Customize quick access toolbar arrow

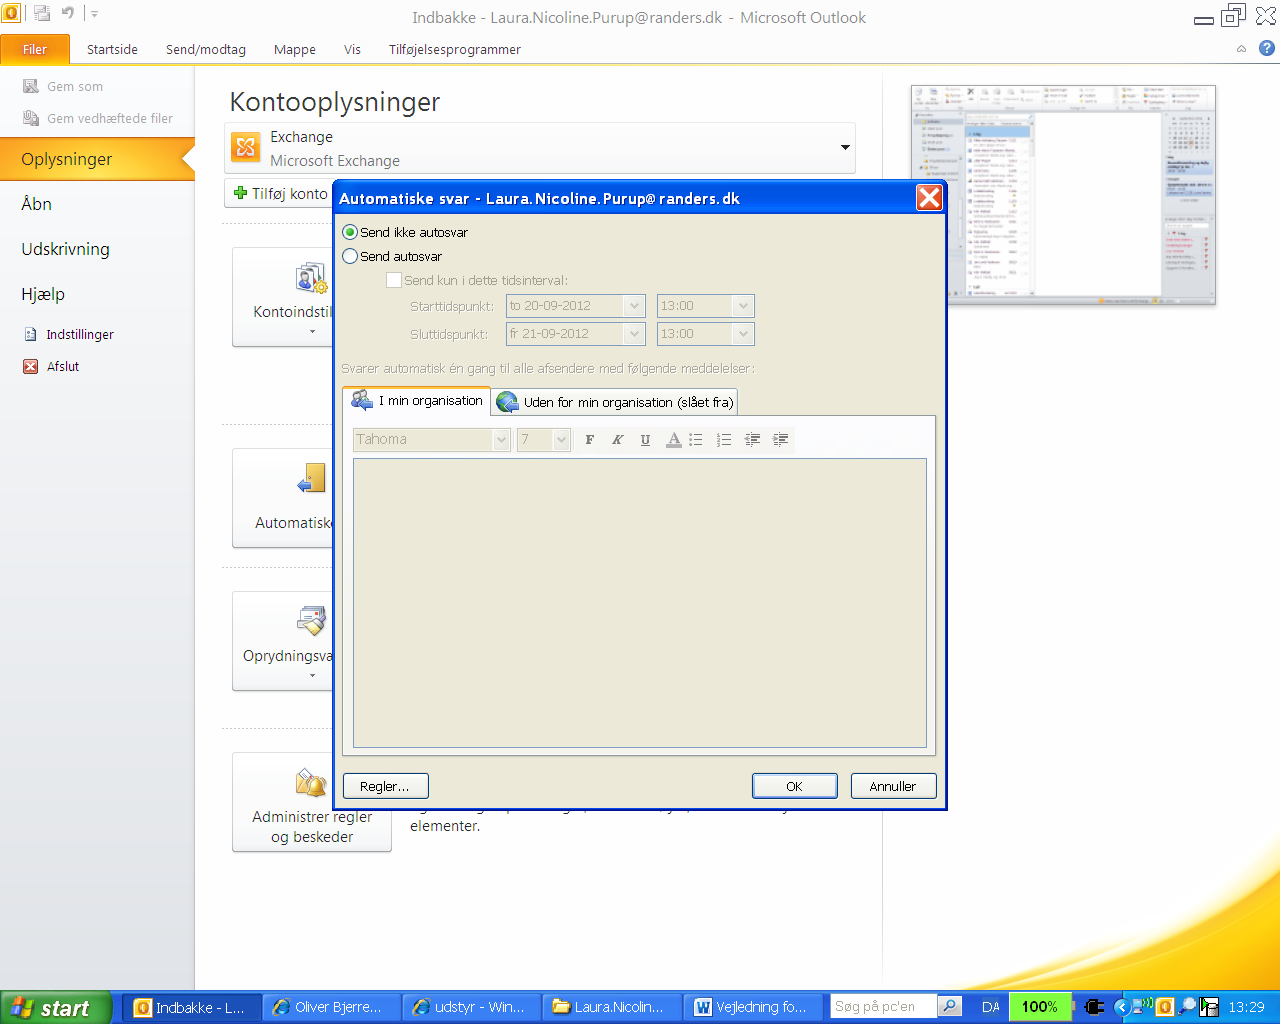pyautogui.click(x=94, y=14)
